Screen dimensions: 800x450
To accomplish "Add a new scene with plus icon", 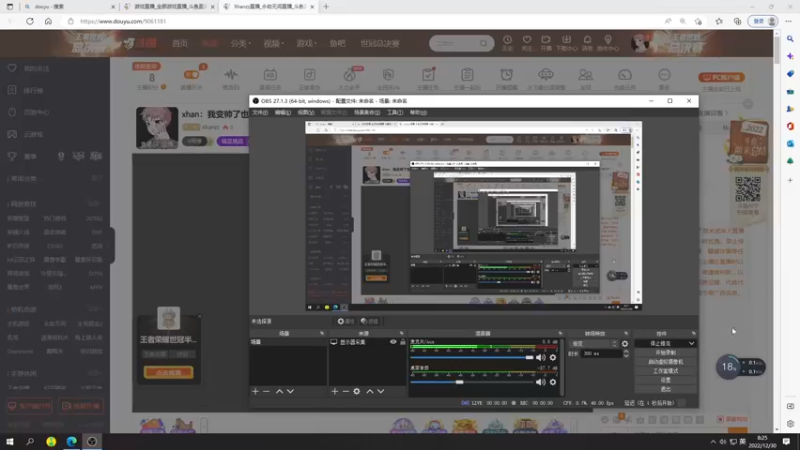I will coord(255,391).
